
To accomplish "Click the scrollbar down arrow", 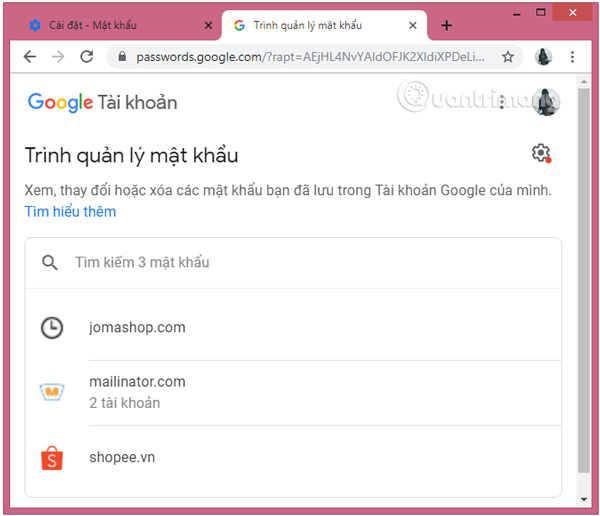I will point(584,499).
